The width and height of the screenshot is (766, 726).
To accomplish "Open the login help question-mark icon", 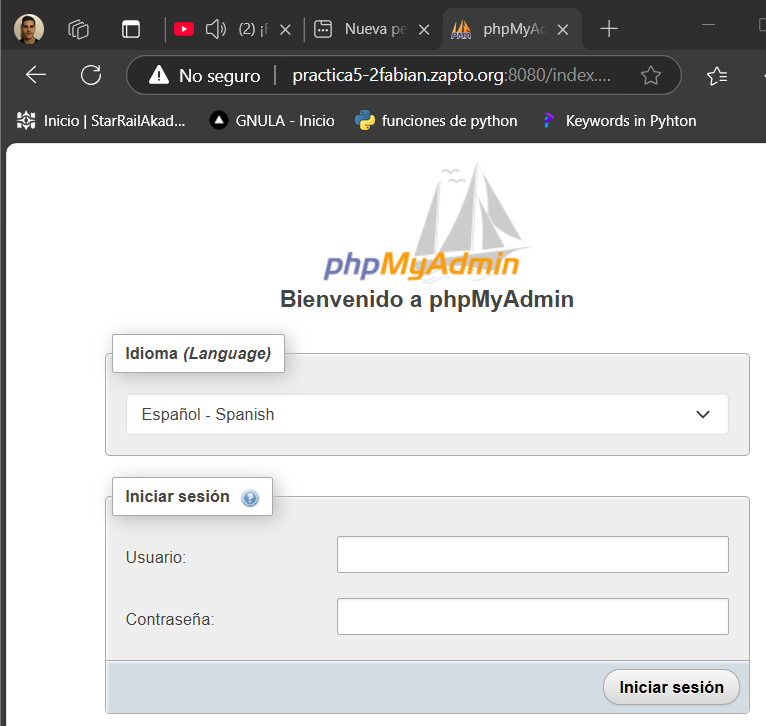I will point(250,498).
